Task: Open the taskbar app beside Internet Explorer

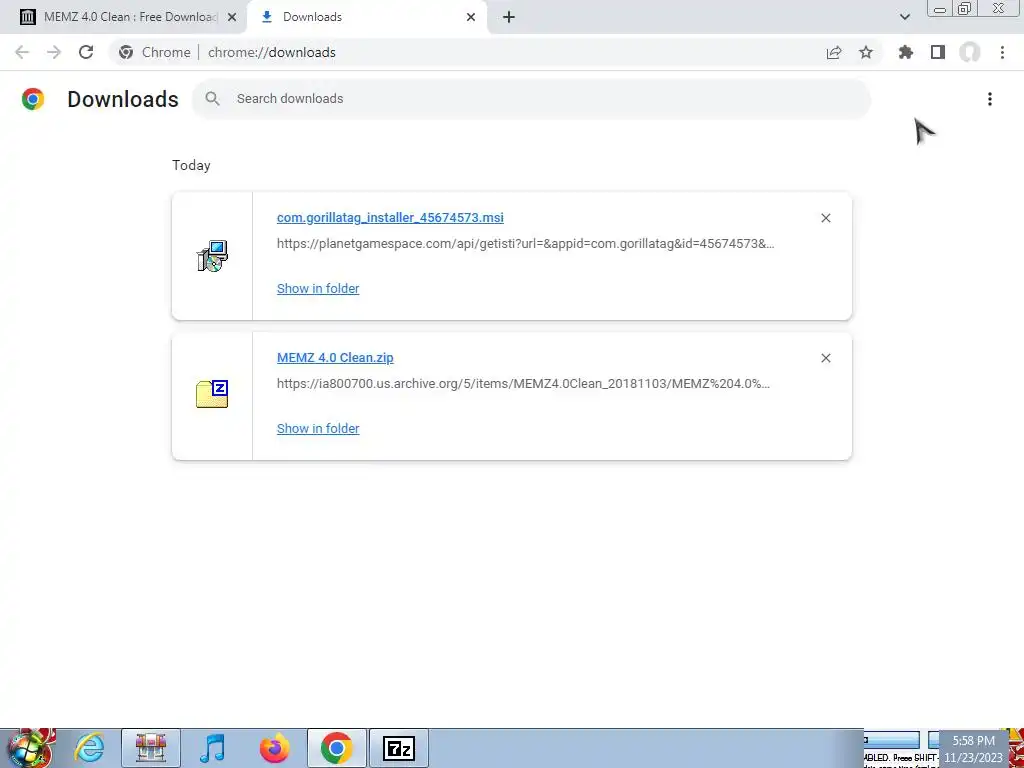Action: [x=151, y=748]
